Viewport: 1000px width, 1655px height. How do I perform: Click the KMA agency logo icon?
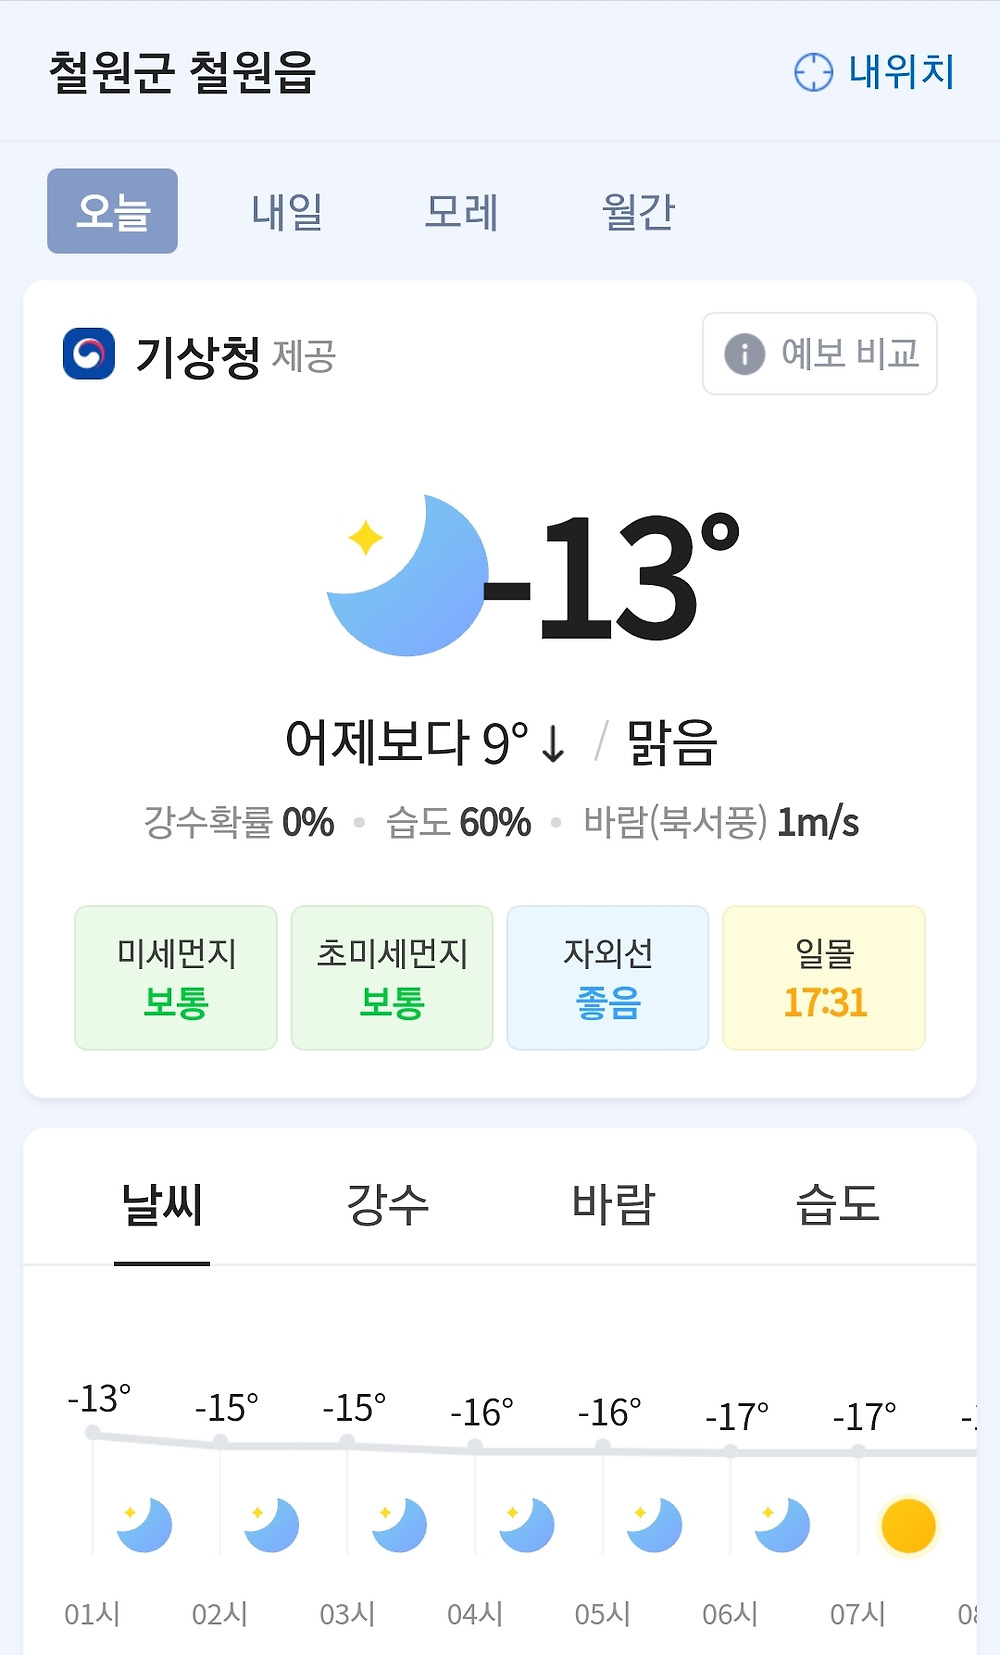pyautogui.click(x=88, y=354)
